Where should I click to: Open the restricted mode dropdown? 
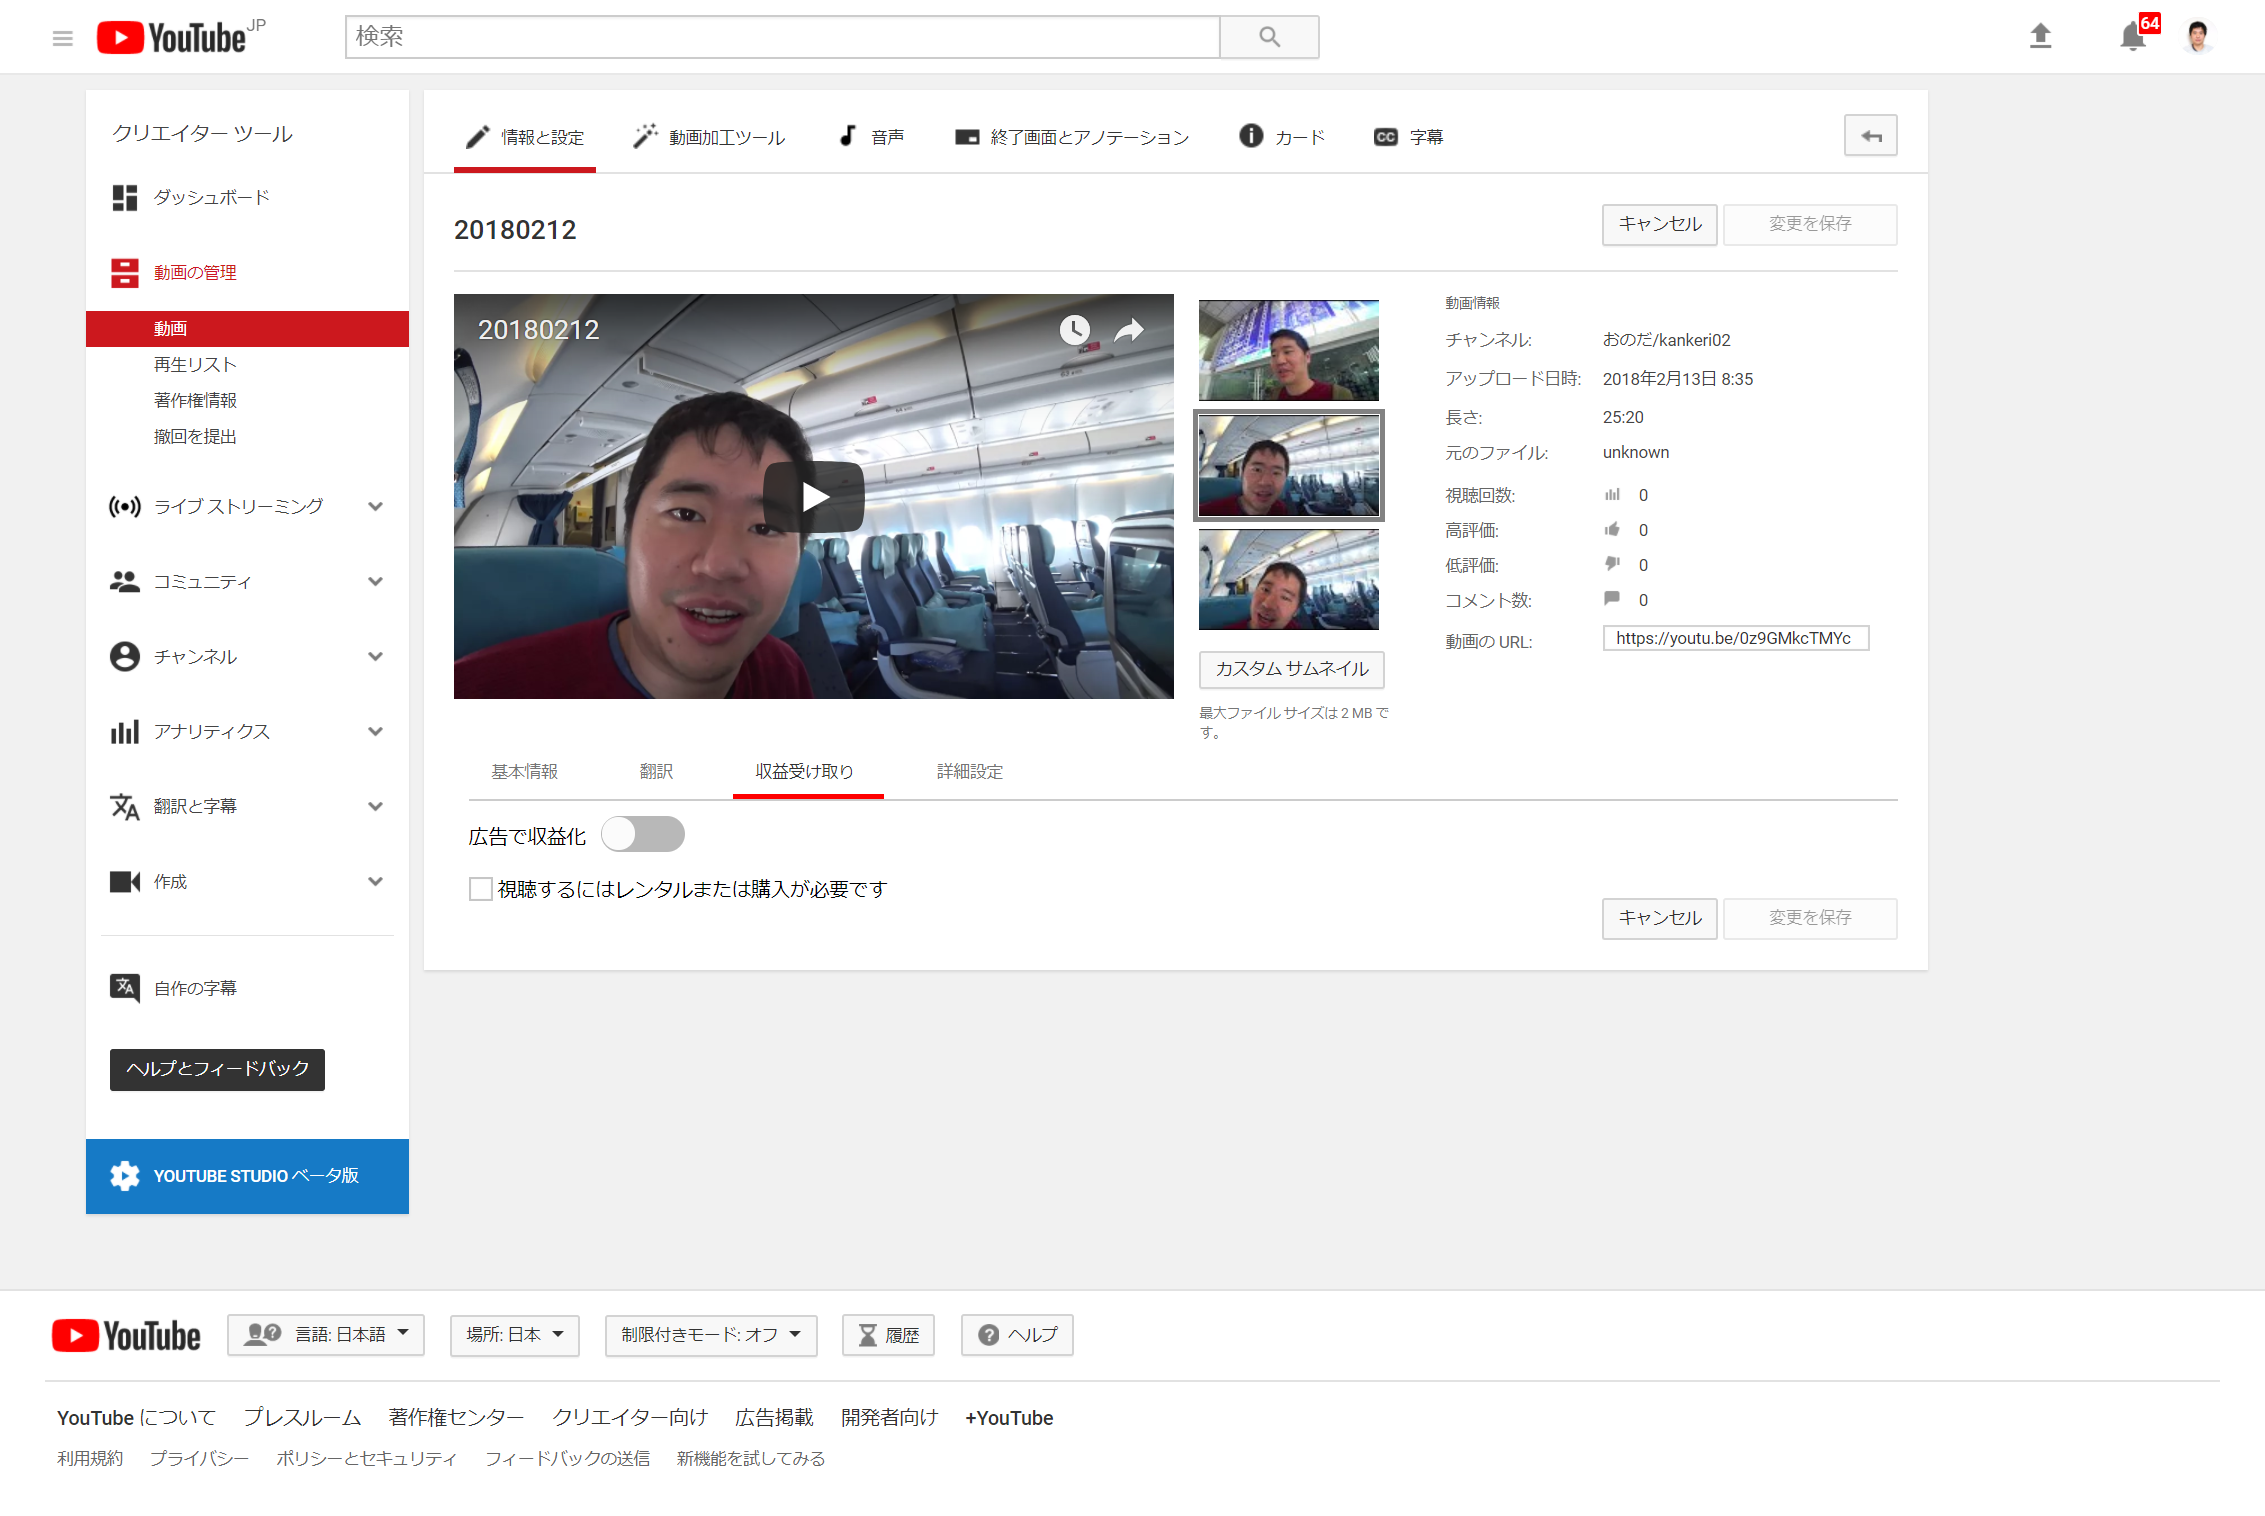(x=711, y=1335)
